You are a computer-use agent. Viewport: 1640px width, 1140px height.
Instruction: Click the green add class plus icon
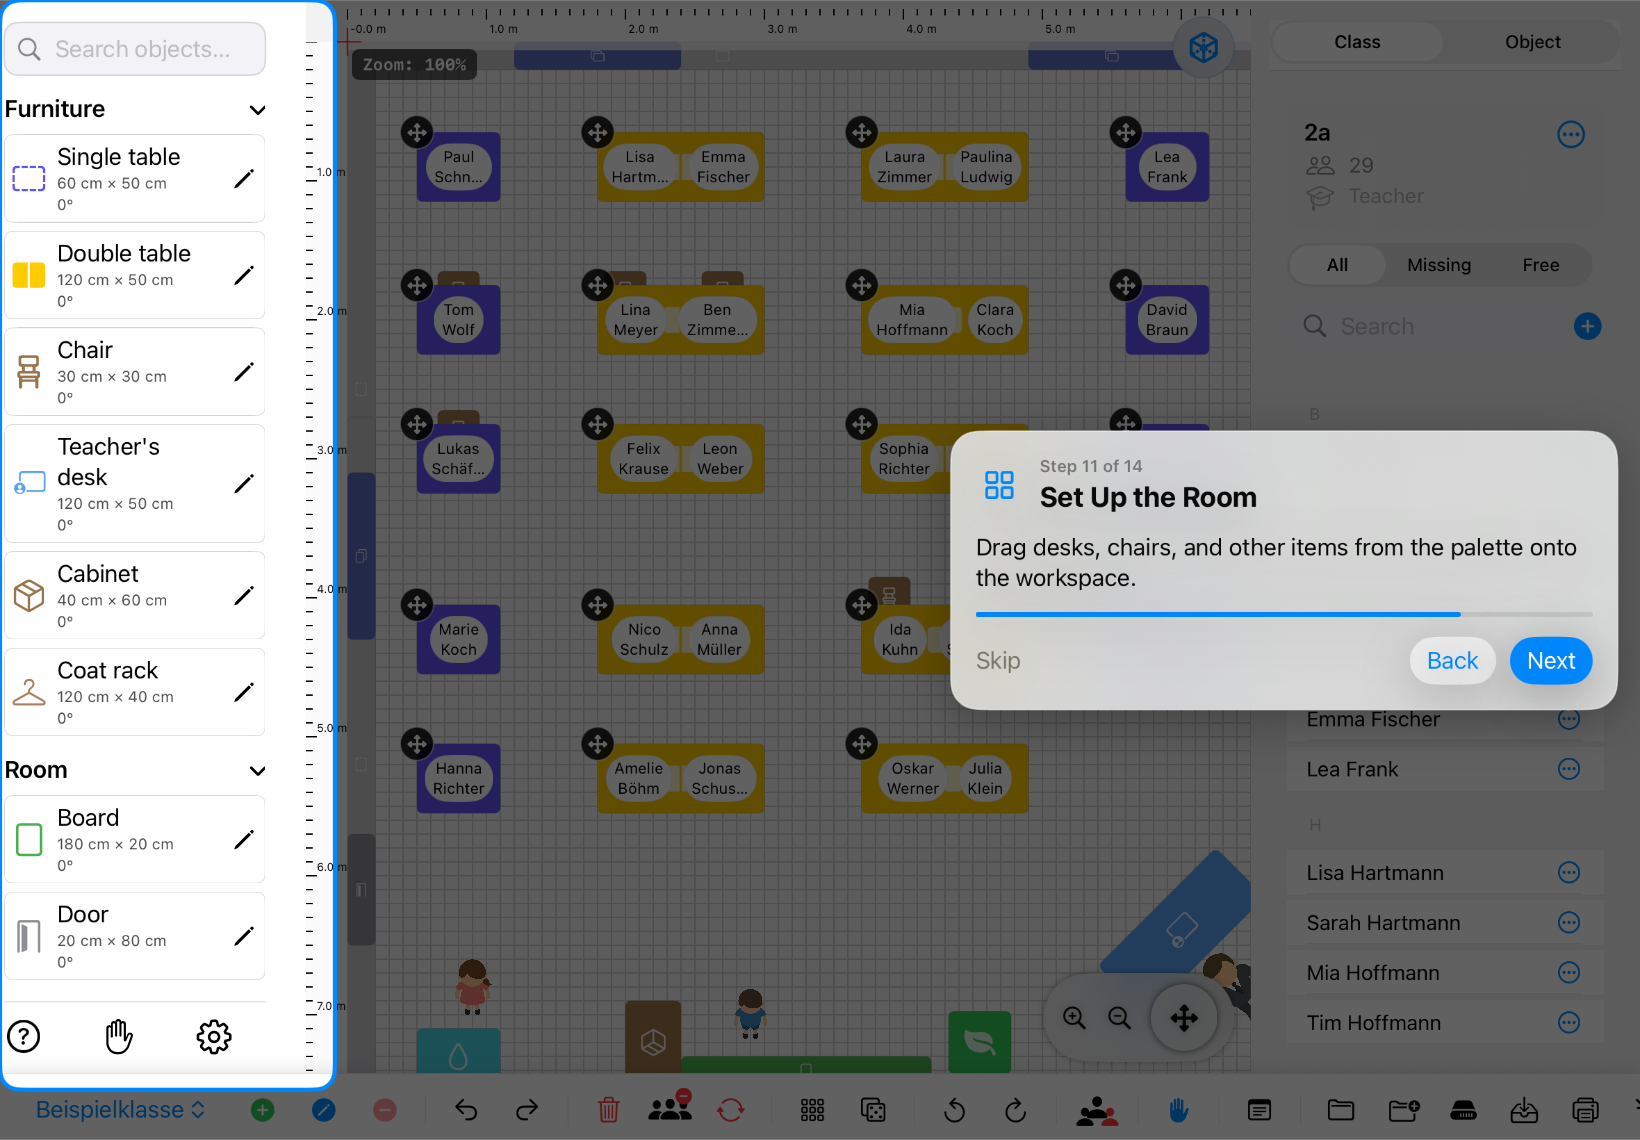[x=263, y=1110]
